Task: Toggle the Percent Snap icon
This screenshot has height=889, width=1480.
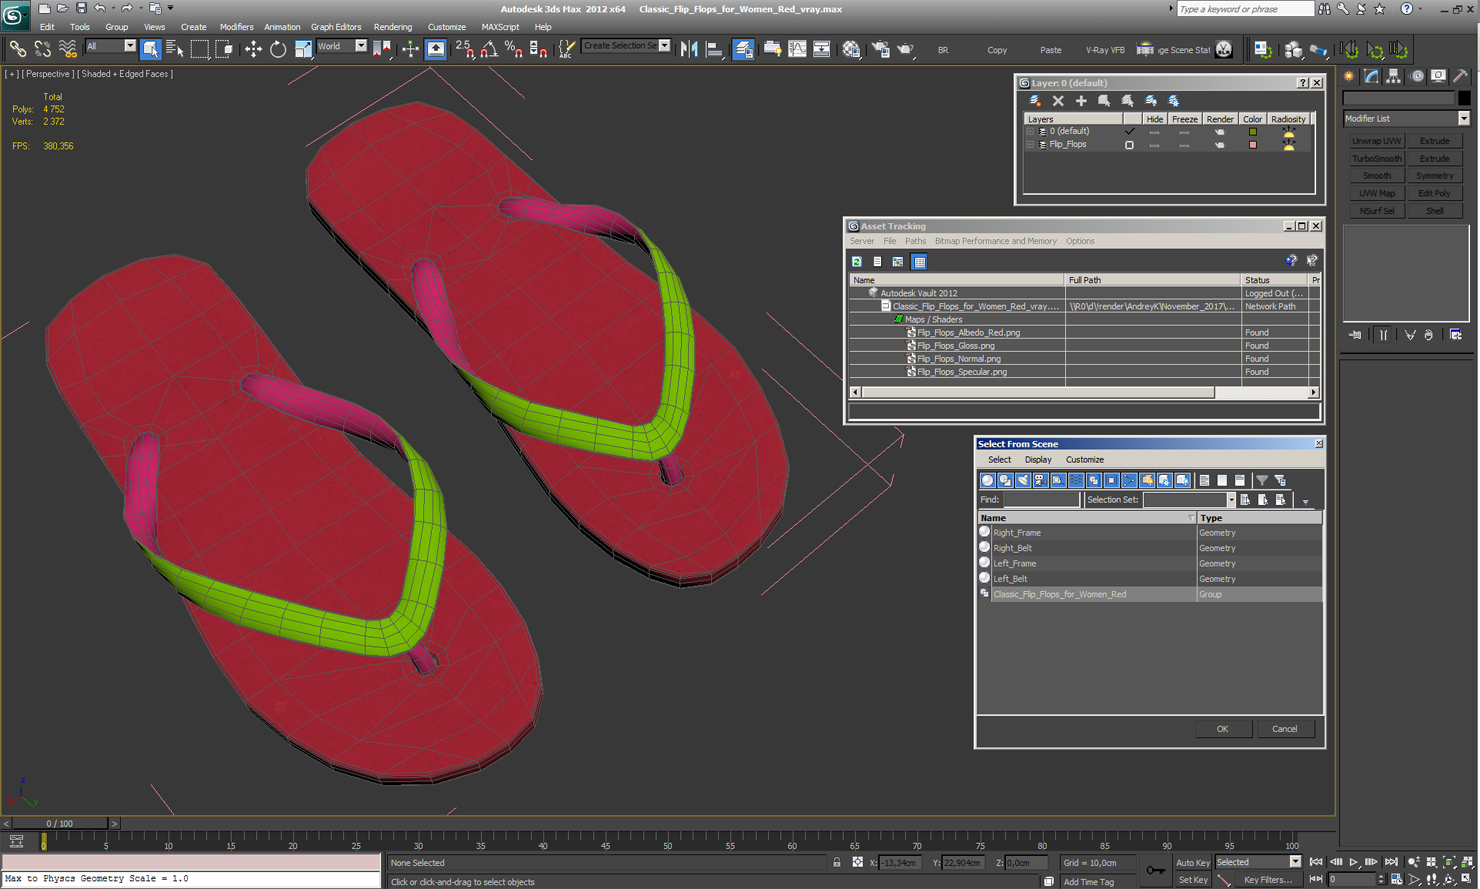Action: pyautogui.click(x=513, y=48)
